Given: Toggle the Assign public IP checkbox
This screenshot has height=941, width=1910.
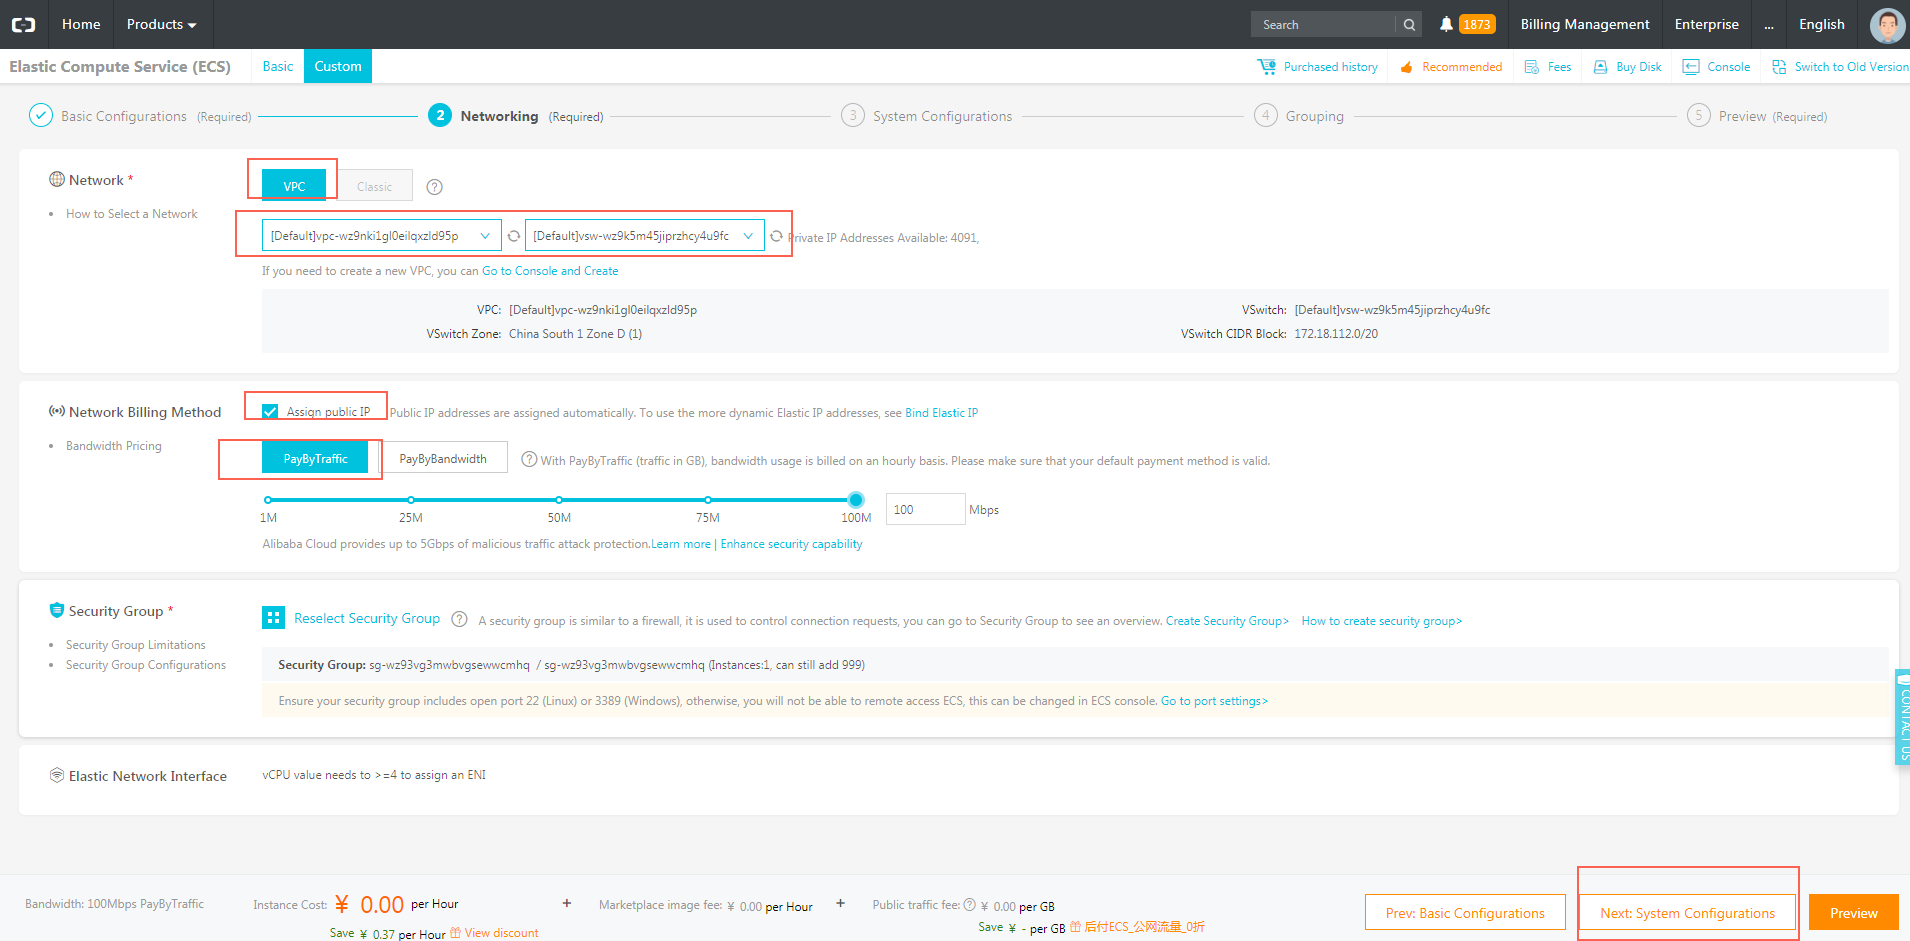Looking at the screenshot, I should (270, 412).
